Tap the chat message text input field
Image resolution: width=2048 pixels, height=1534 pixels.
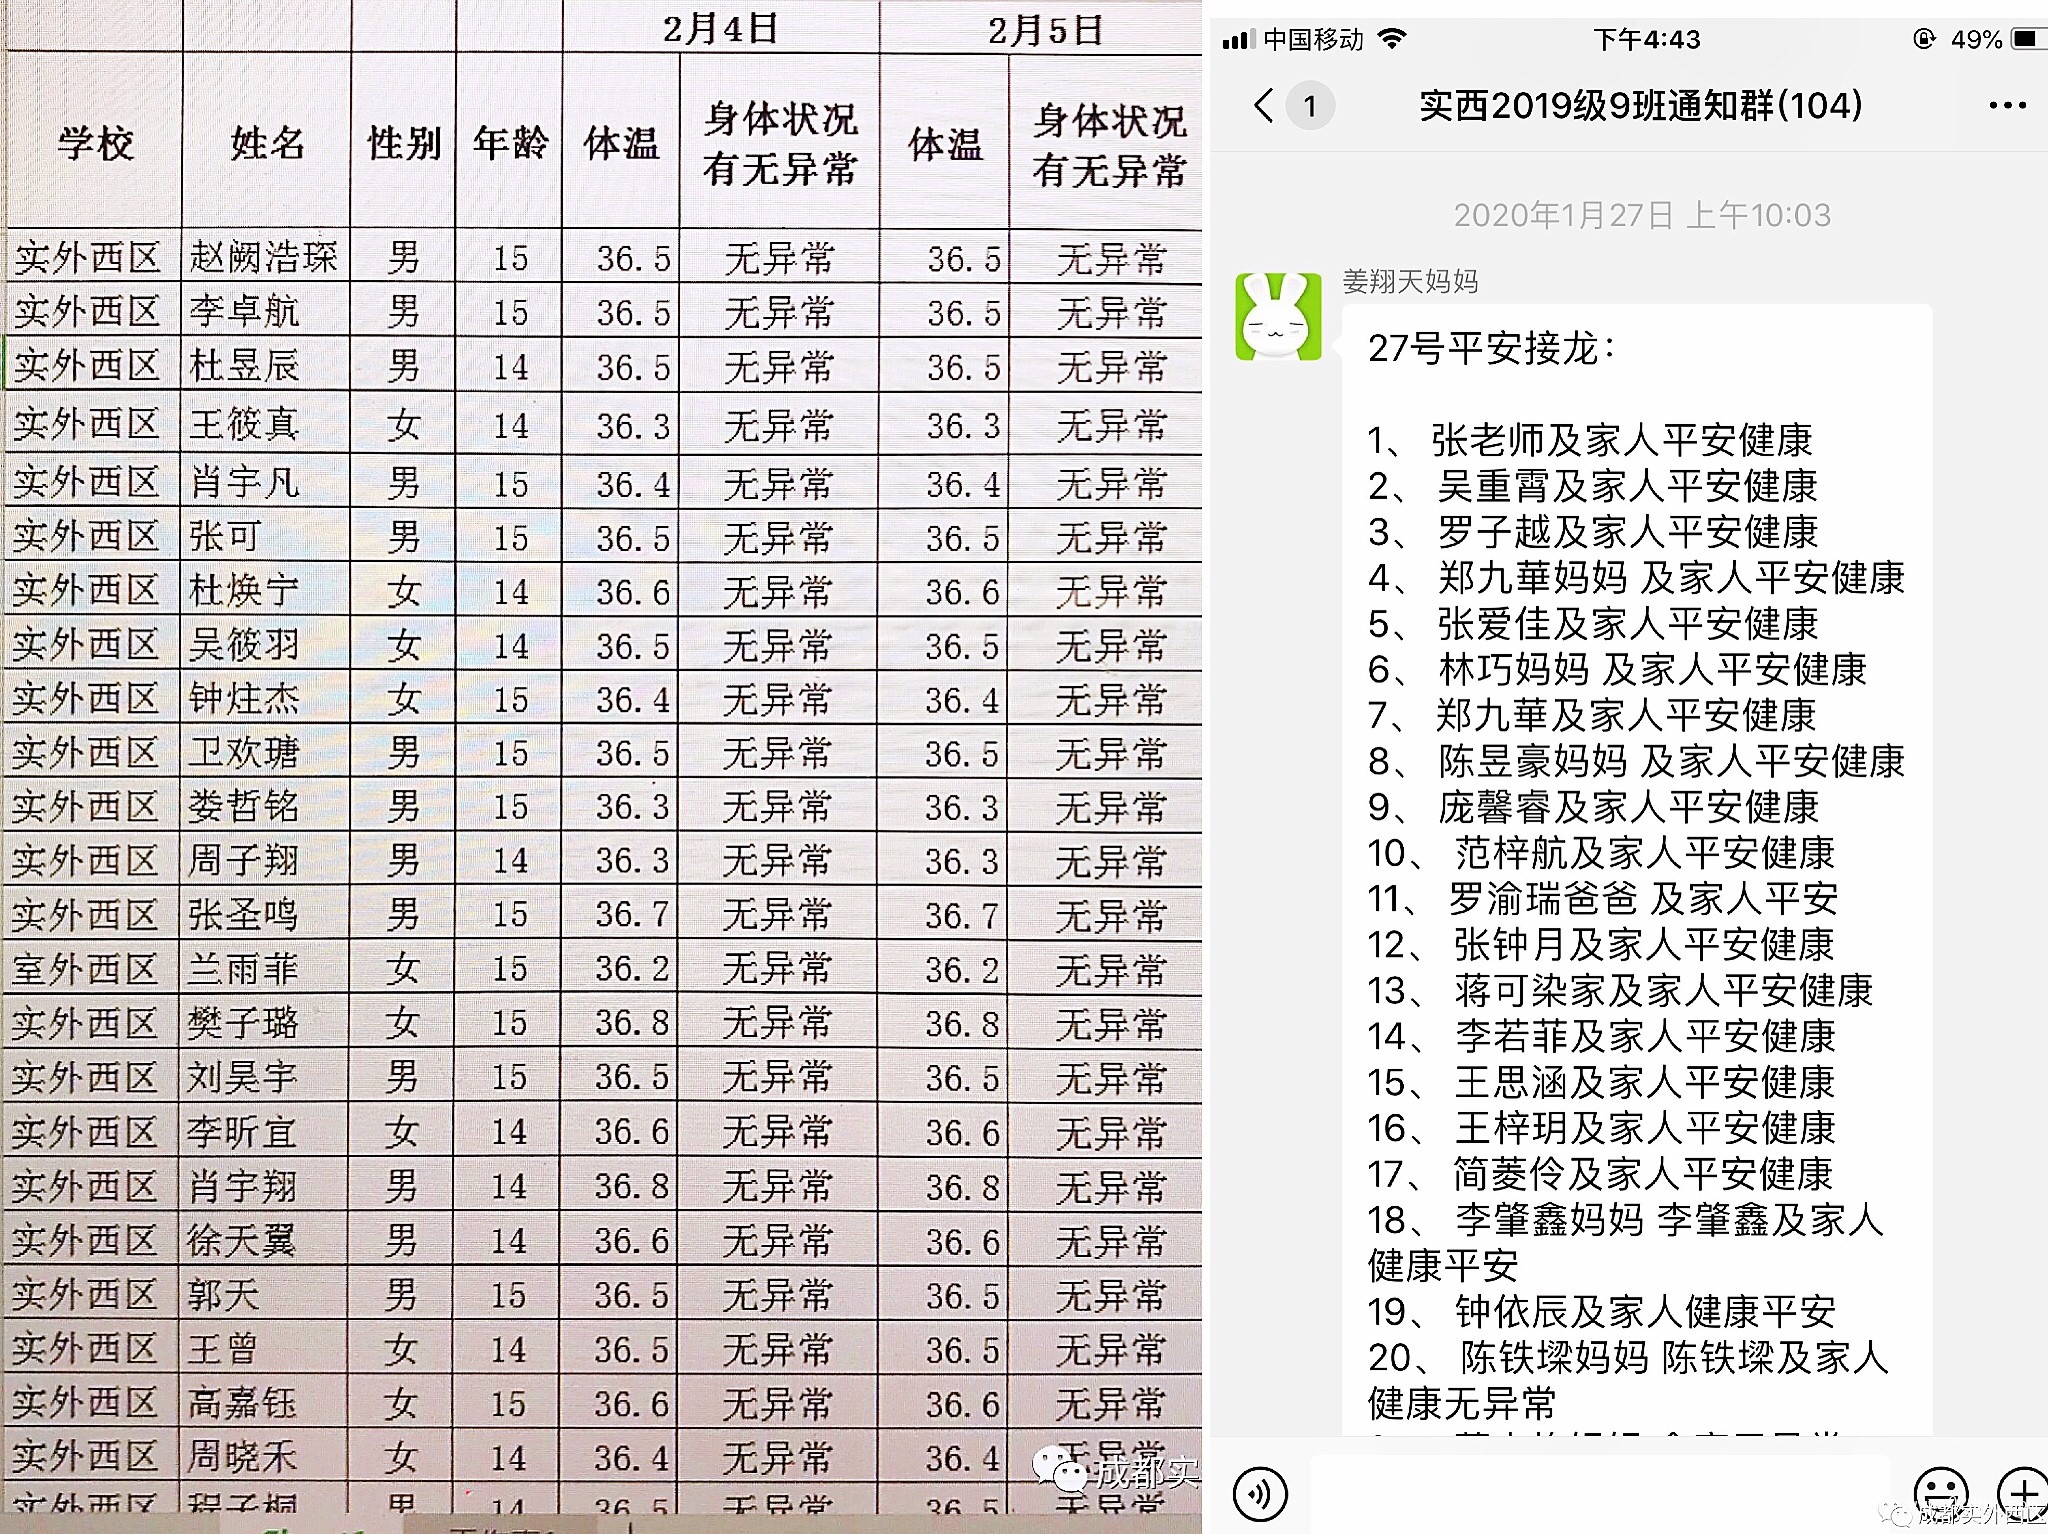click(1600, 1494)
